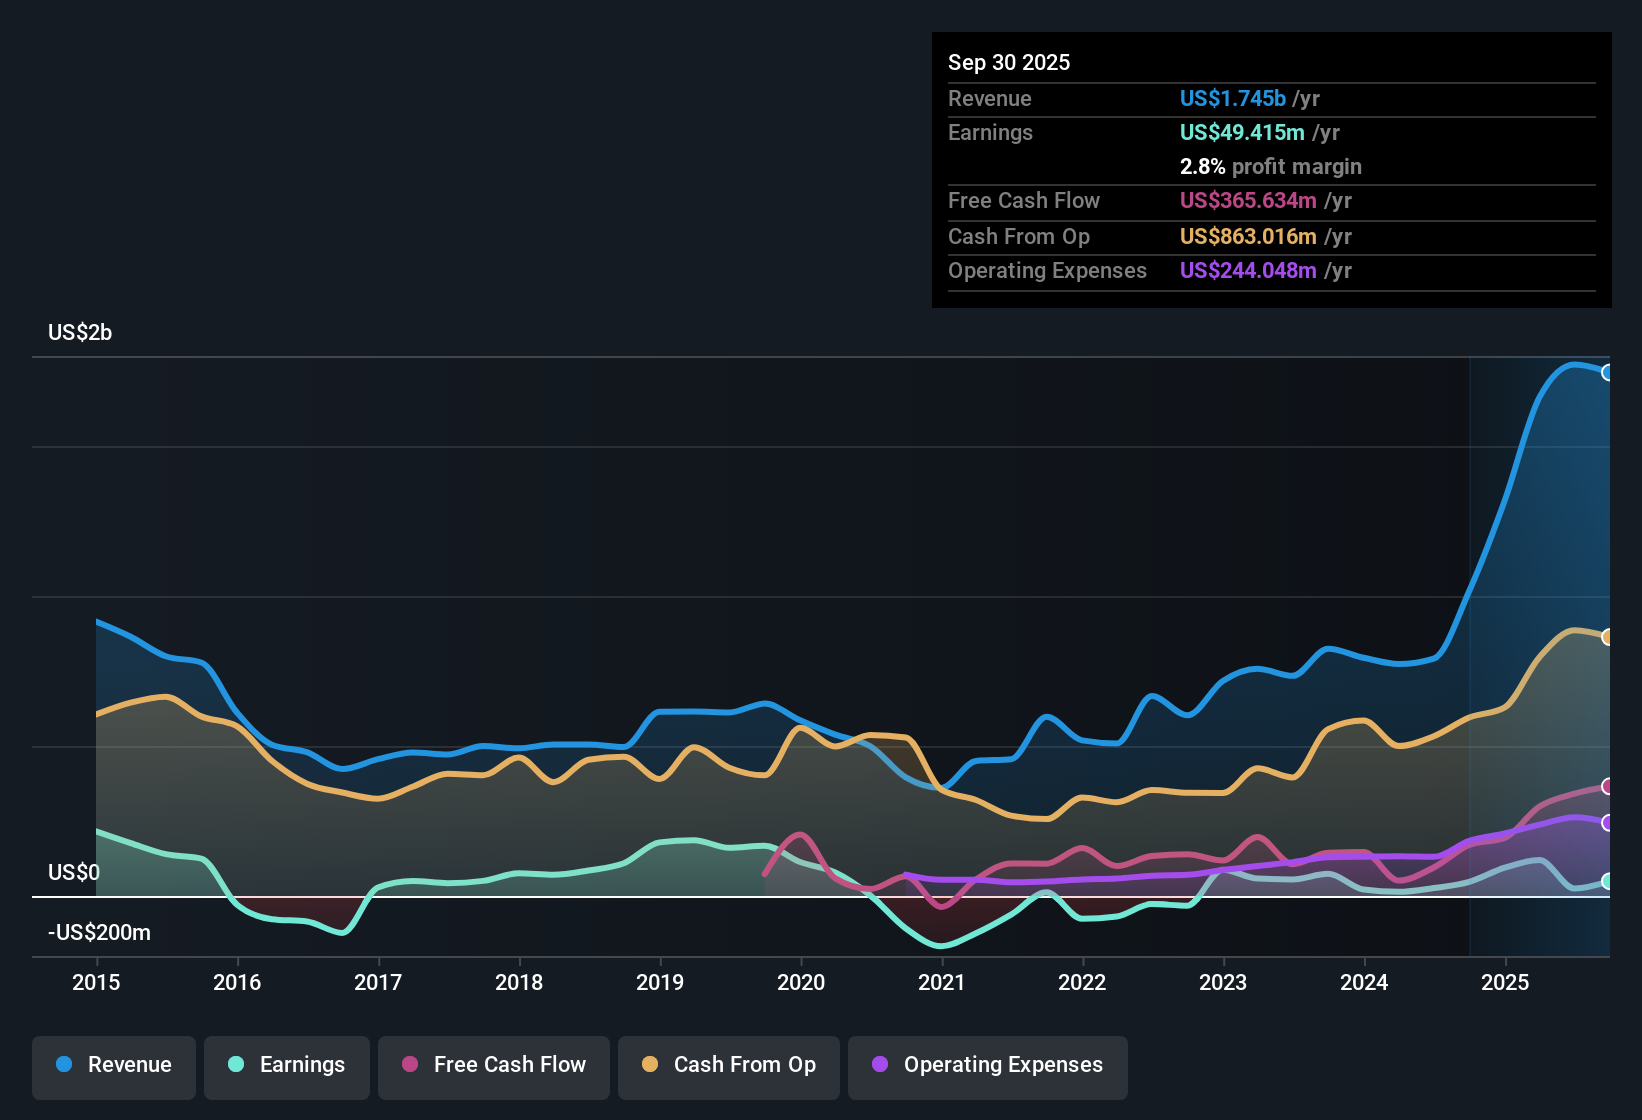Image resolution: width=1642 pixels, height=1120 pixels.
Task: Click the 2023 x-axis year label
Action: (x=1223, y=983)
